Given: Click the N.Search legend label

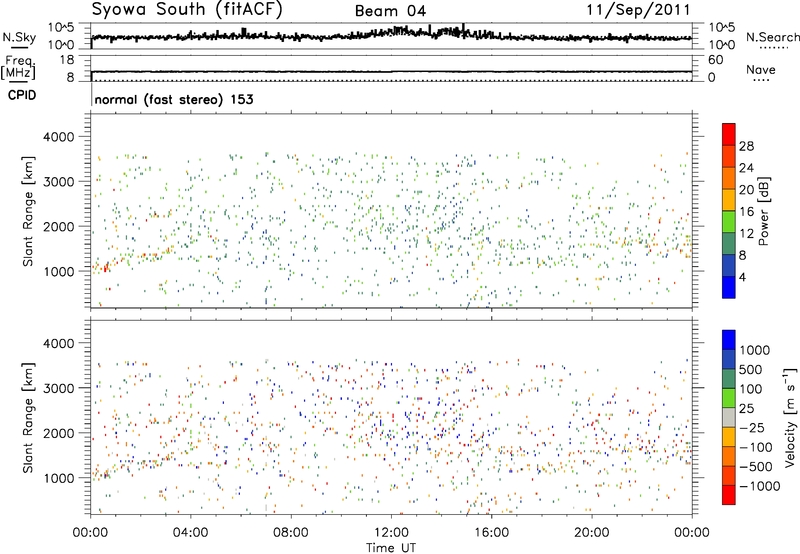Looking at the screenshot, I should pos(772,37).
